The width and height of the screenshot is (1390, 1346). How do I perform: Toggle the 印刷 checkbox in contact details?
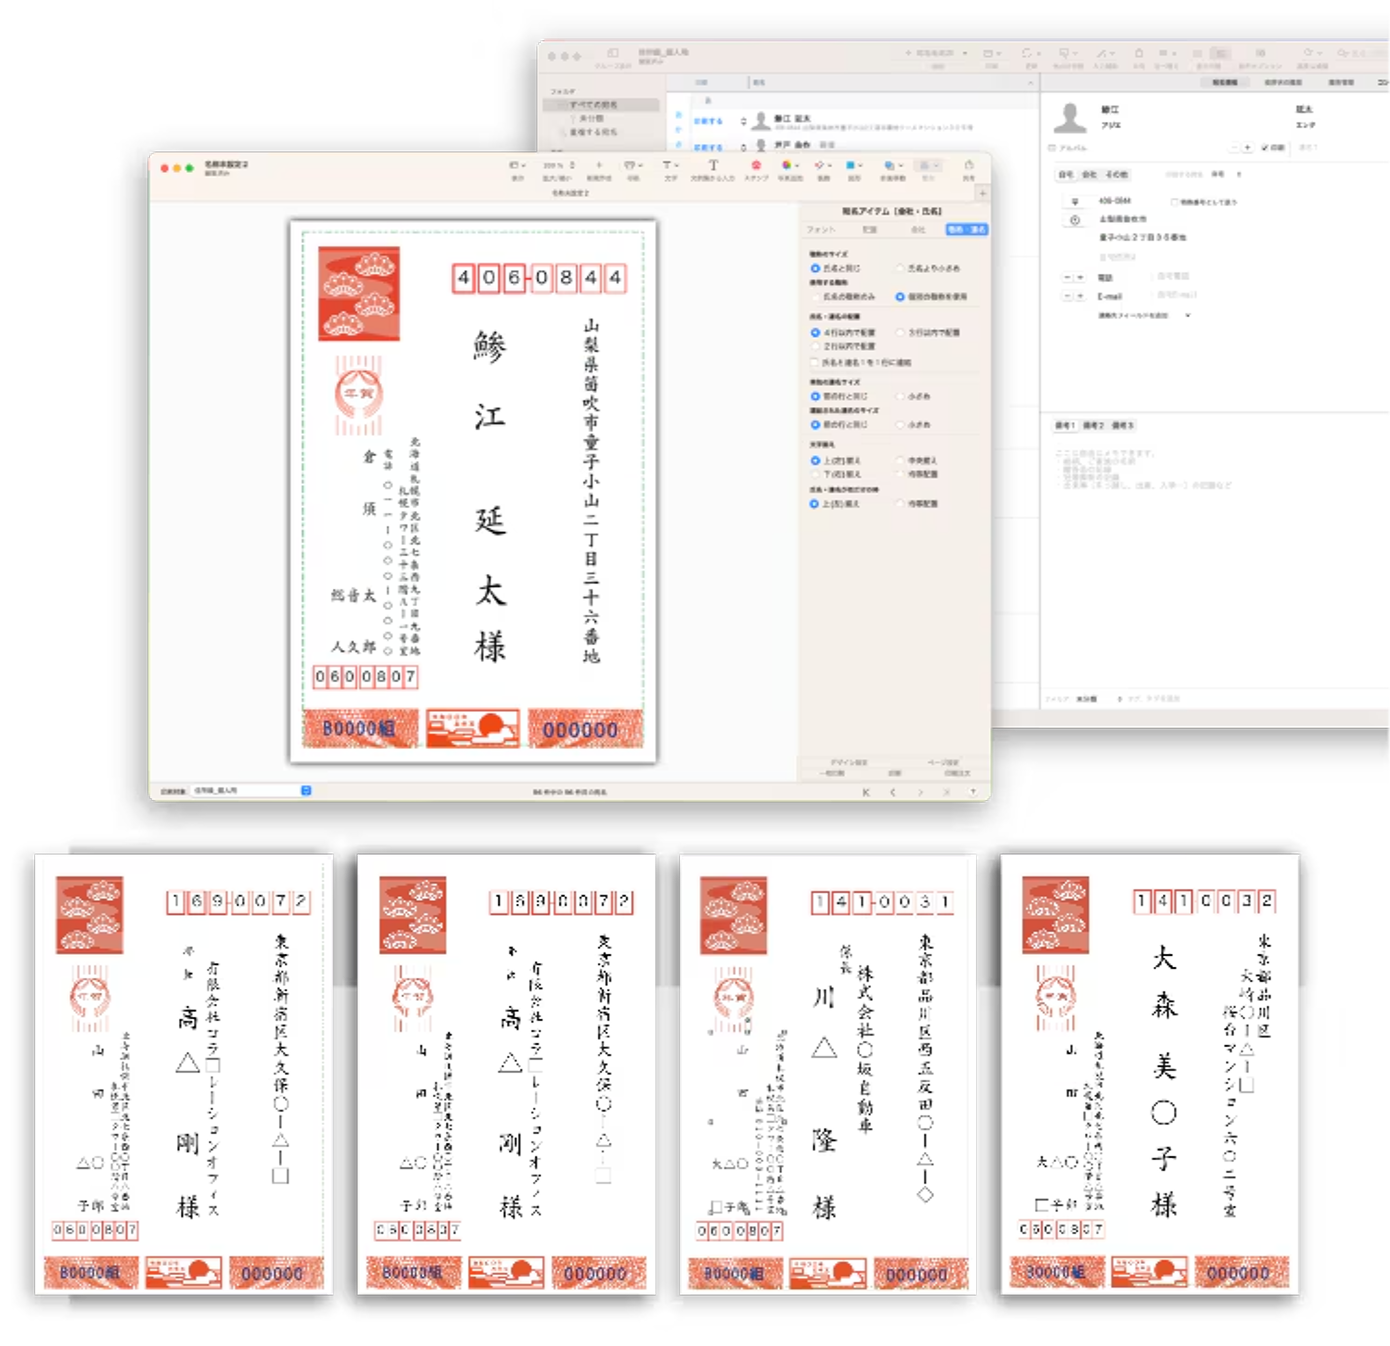(x=1266, y=148)
